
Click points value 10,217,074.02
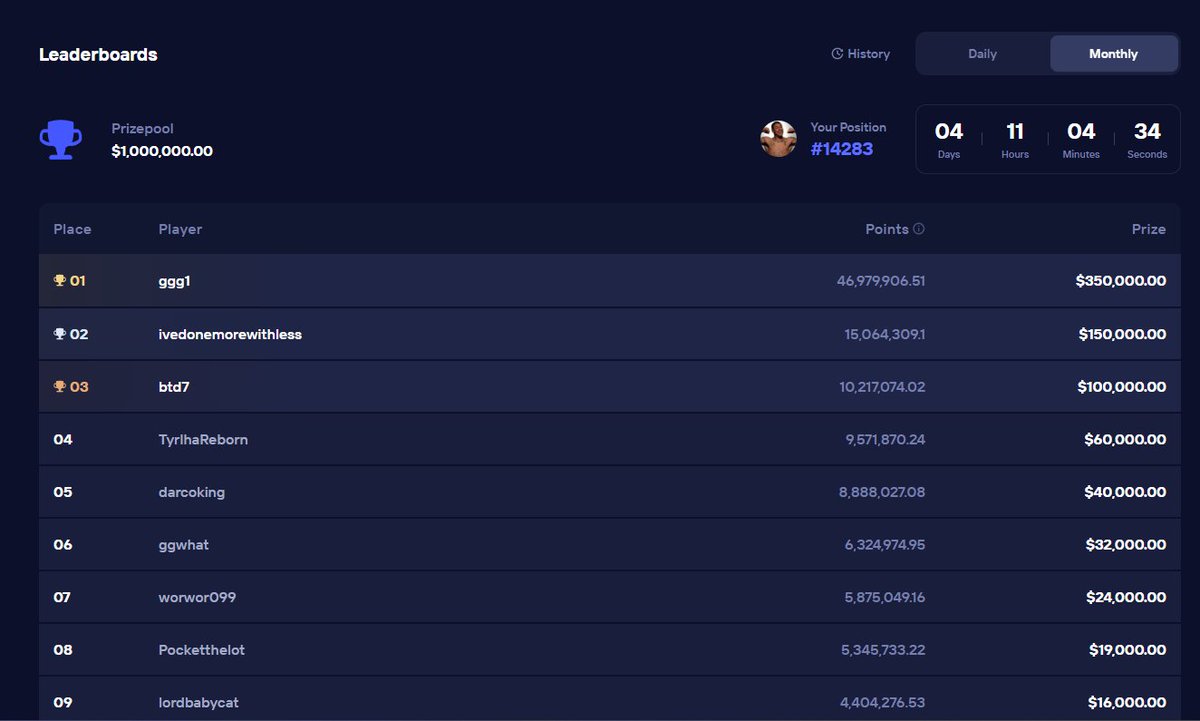[882, 387]
